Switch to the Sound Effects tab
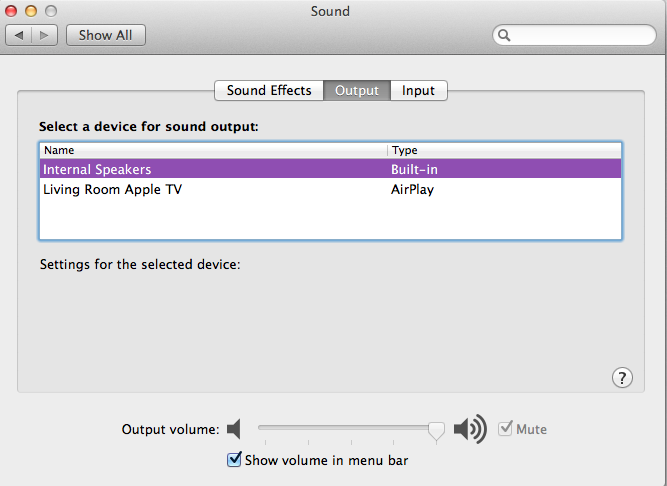The image size is (667, 486). pyautogui.click(x=269, y=90)
